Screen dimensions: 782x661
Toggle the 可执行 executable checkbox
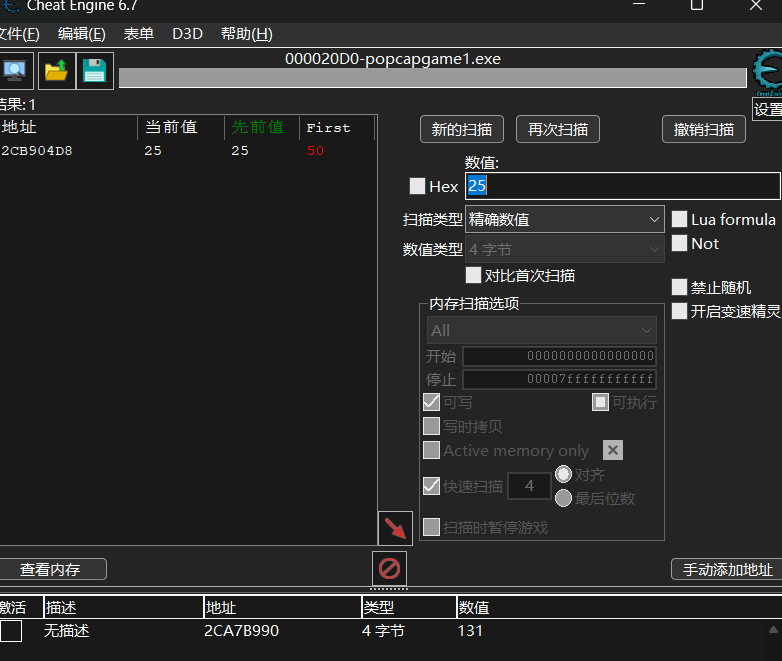[600, 402]
